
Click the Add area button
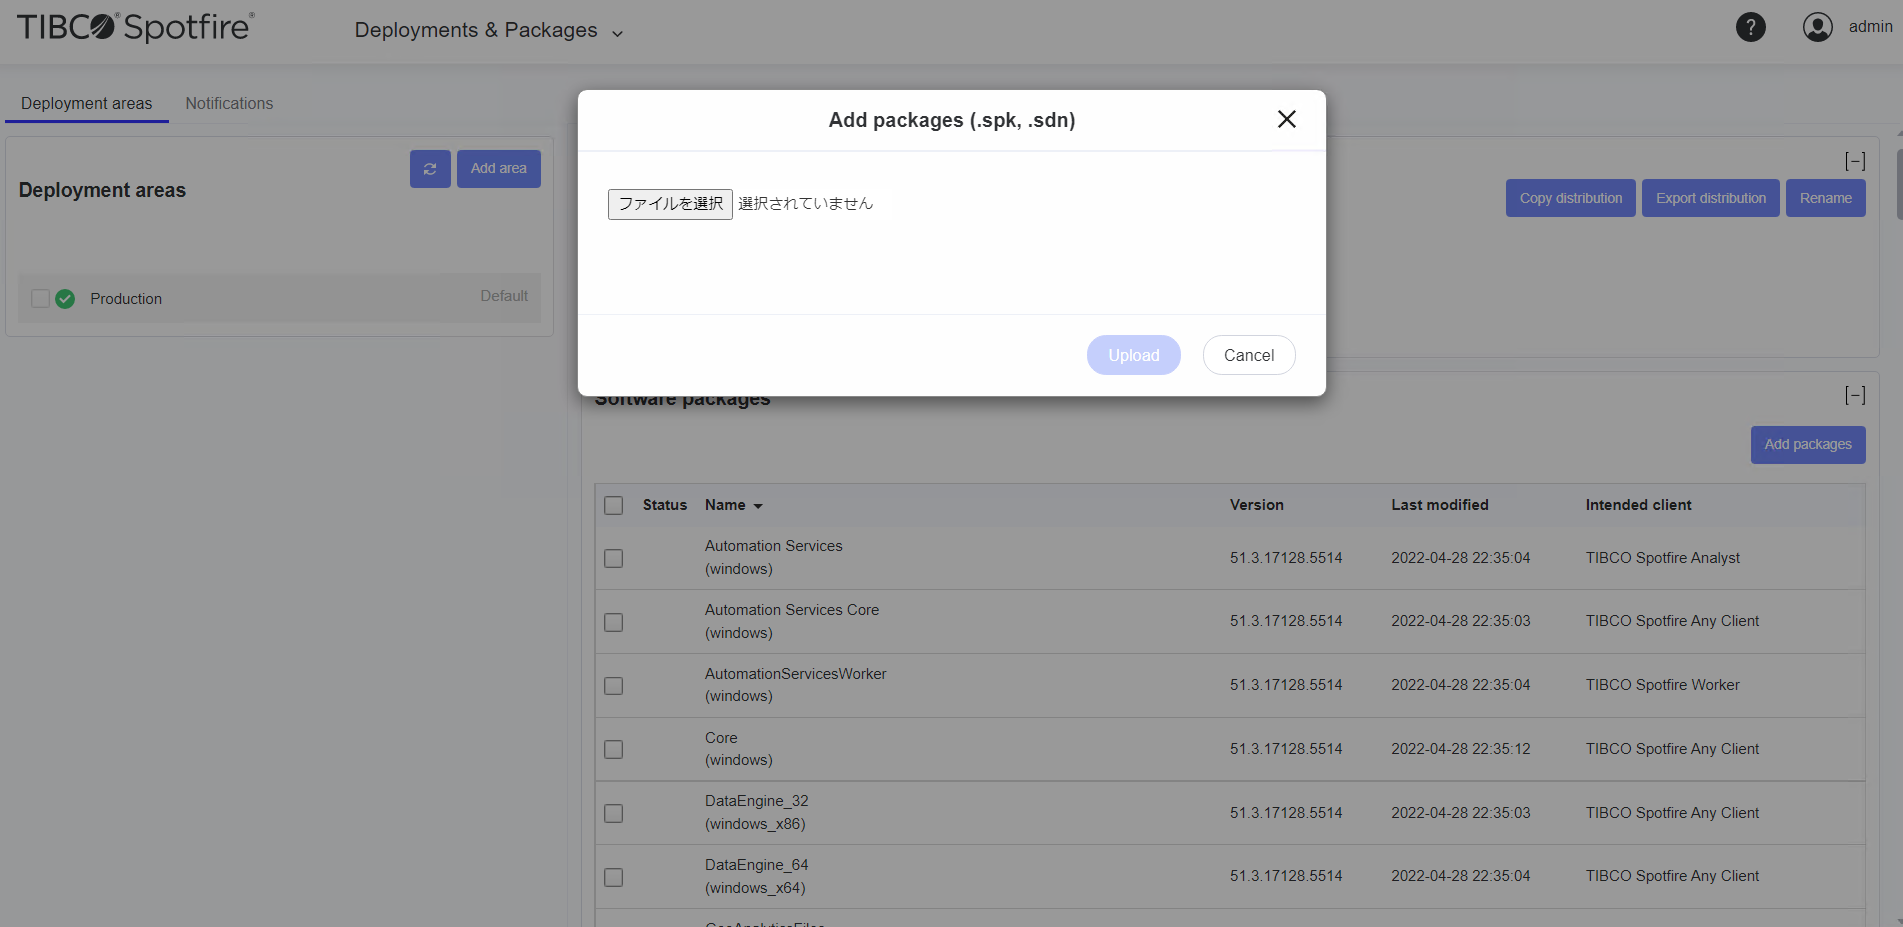499,169
